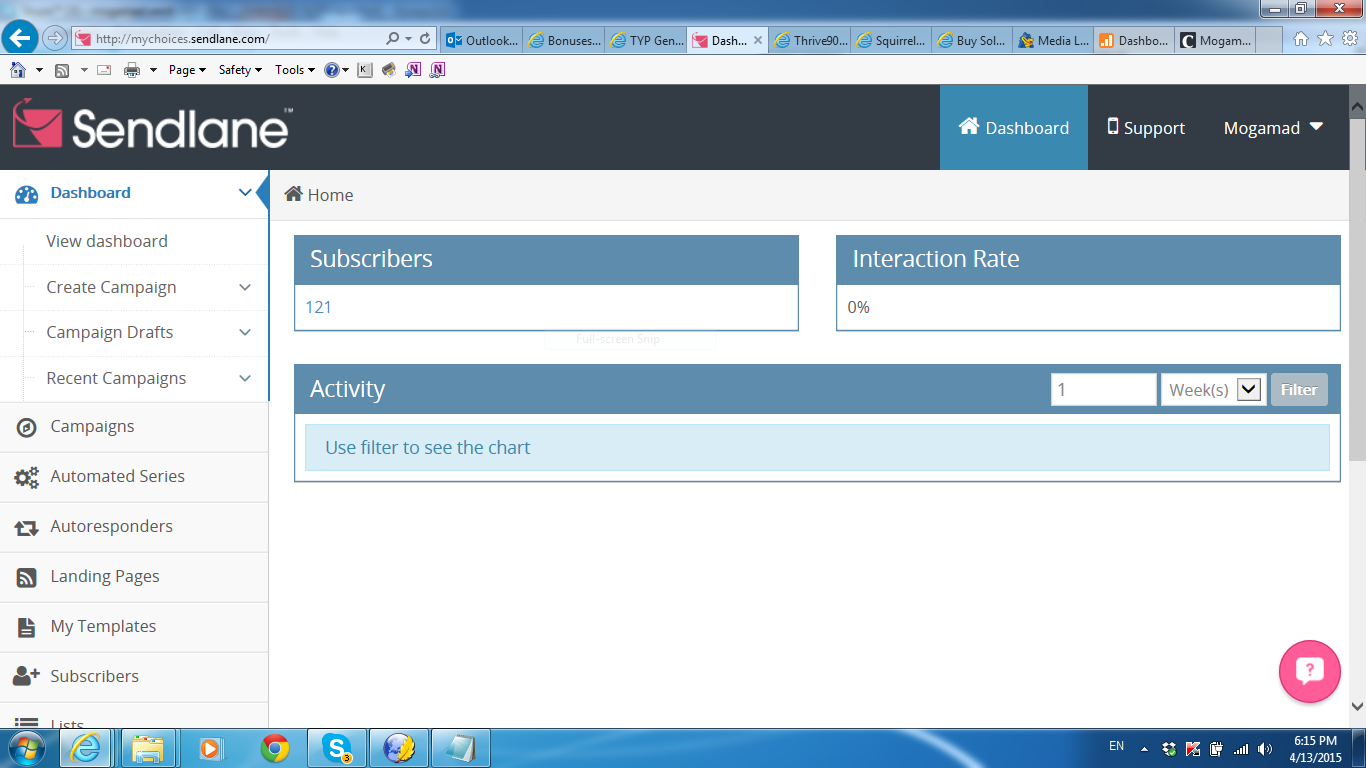Screen dimensions: 1366x768
Task: Click the 121 subscribers count link
Action: pos(318,307)
